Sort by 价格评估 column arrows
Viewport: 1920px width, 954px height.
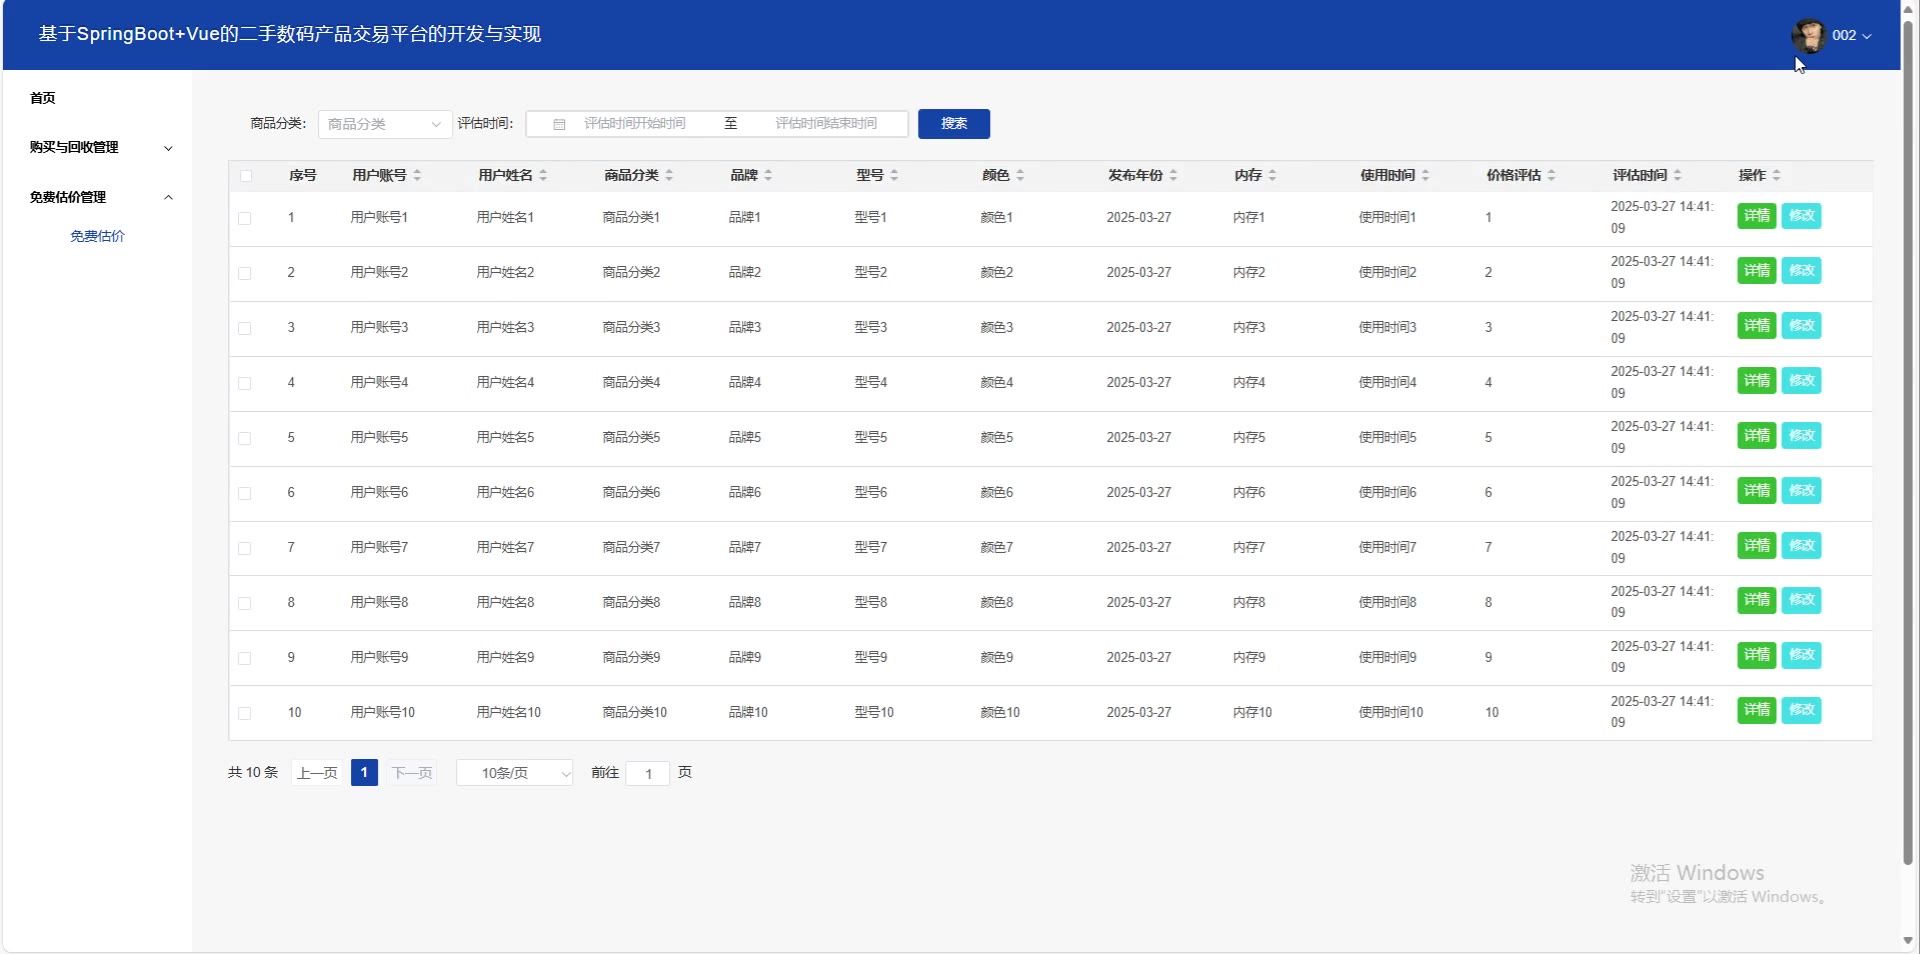[x=1551, y=176]
